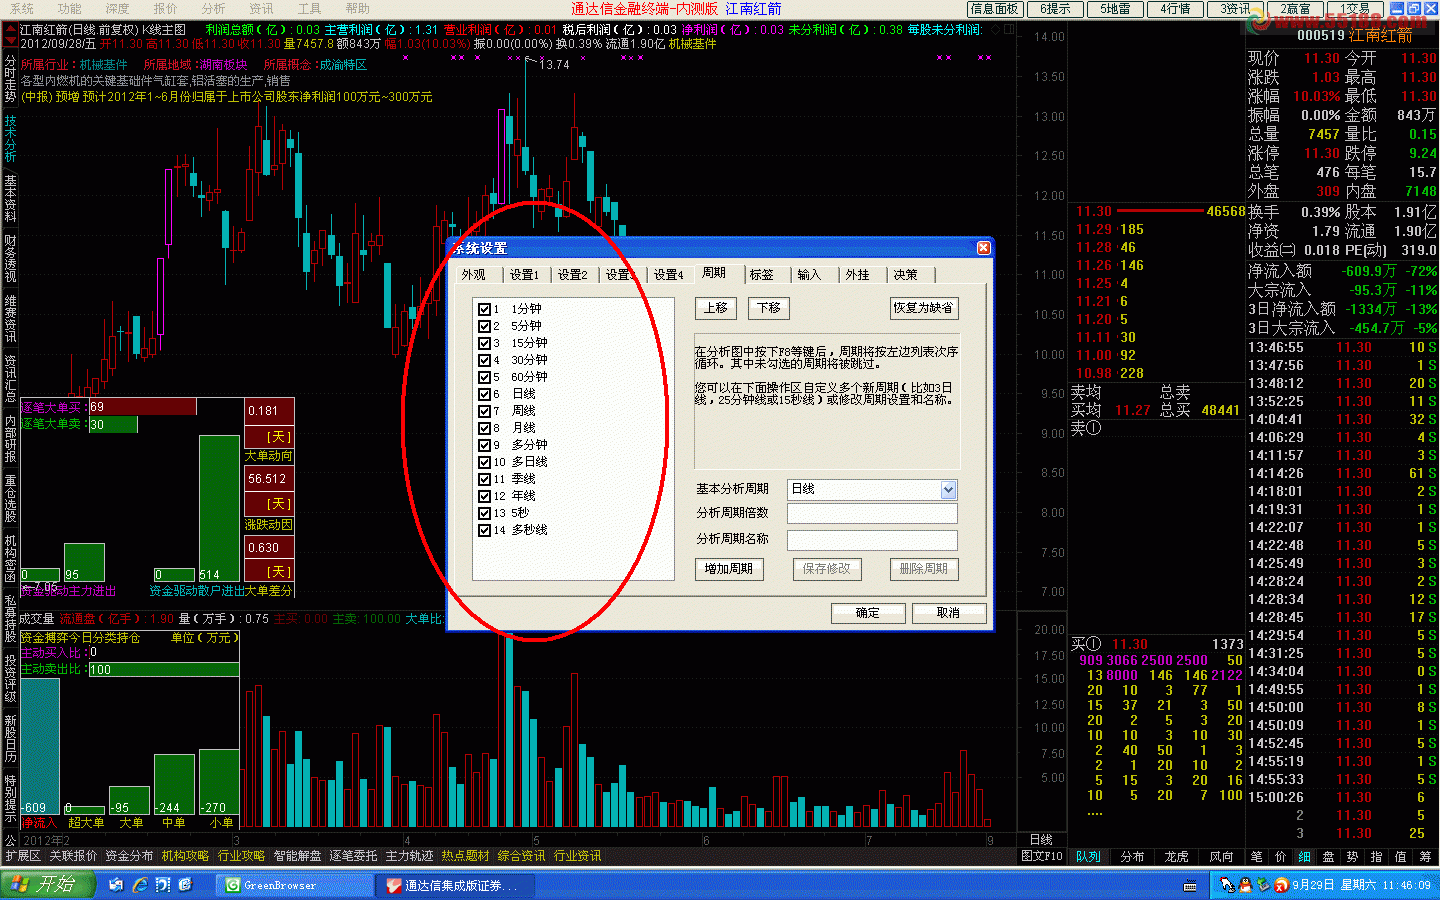The height and width of the screenshot is (900, 1440).
Task: Toggle the 年线 period checkbox
Action: (484, 496)
